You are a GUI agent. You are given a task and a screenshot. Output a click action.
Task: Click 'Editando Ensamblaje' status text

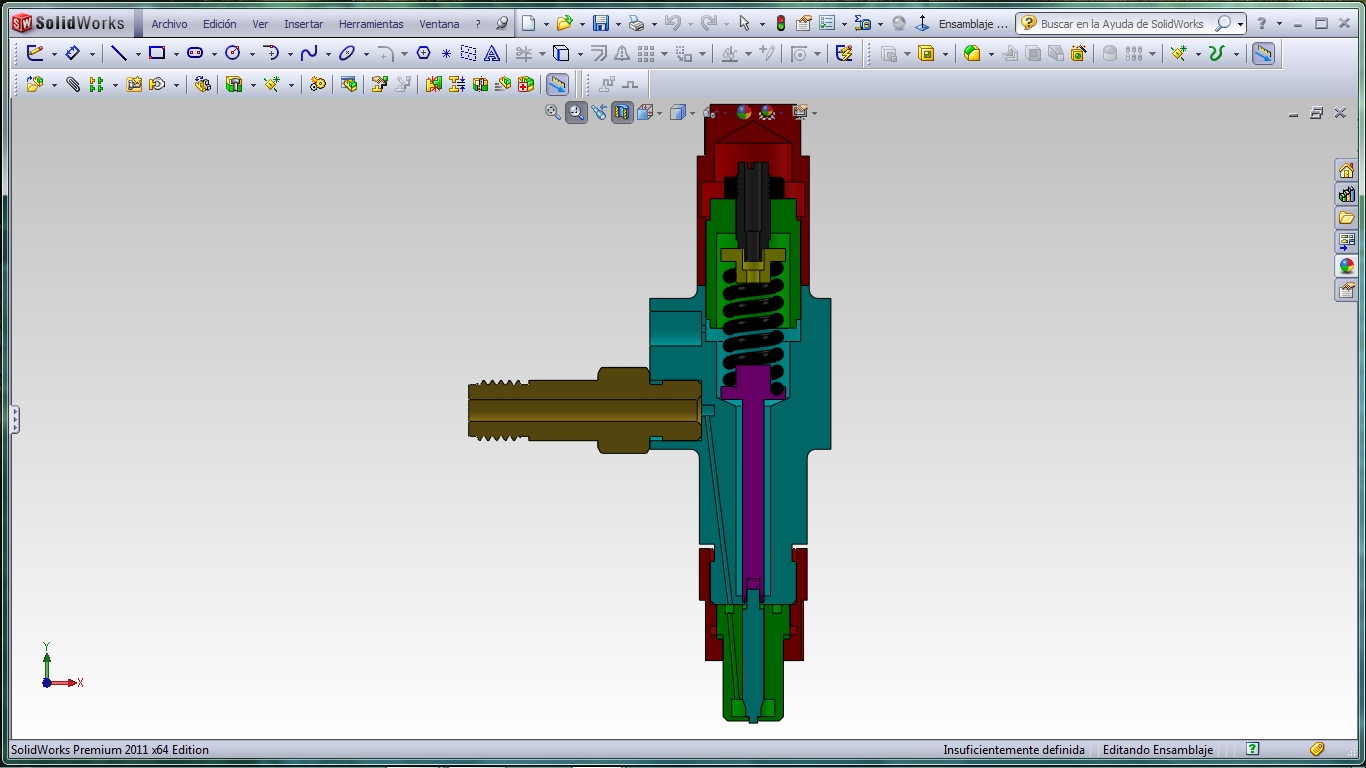pyautogui.click(x=1158, y=750)
